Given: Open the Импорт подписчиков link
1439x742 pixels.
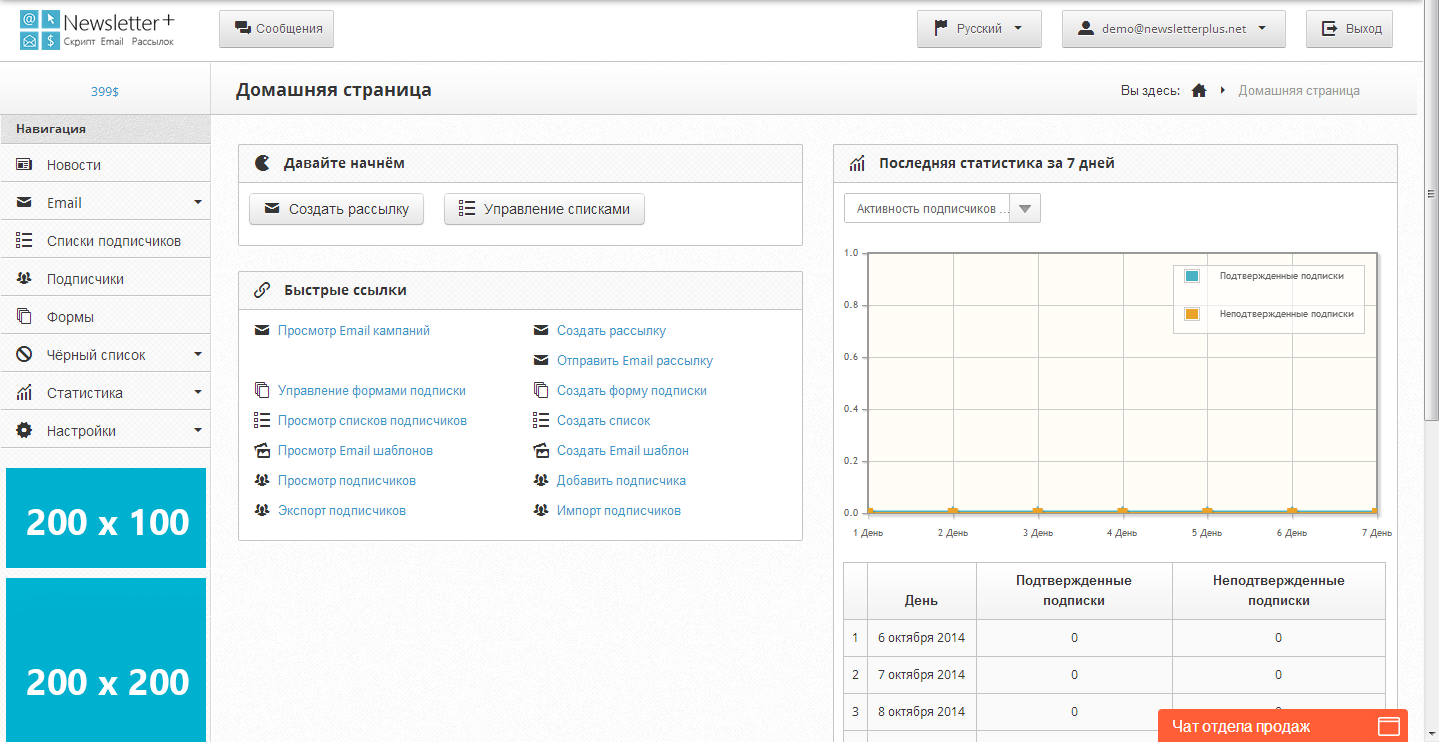Looking at the screenshot, I should click(x=618, y=511).
